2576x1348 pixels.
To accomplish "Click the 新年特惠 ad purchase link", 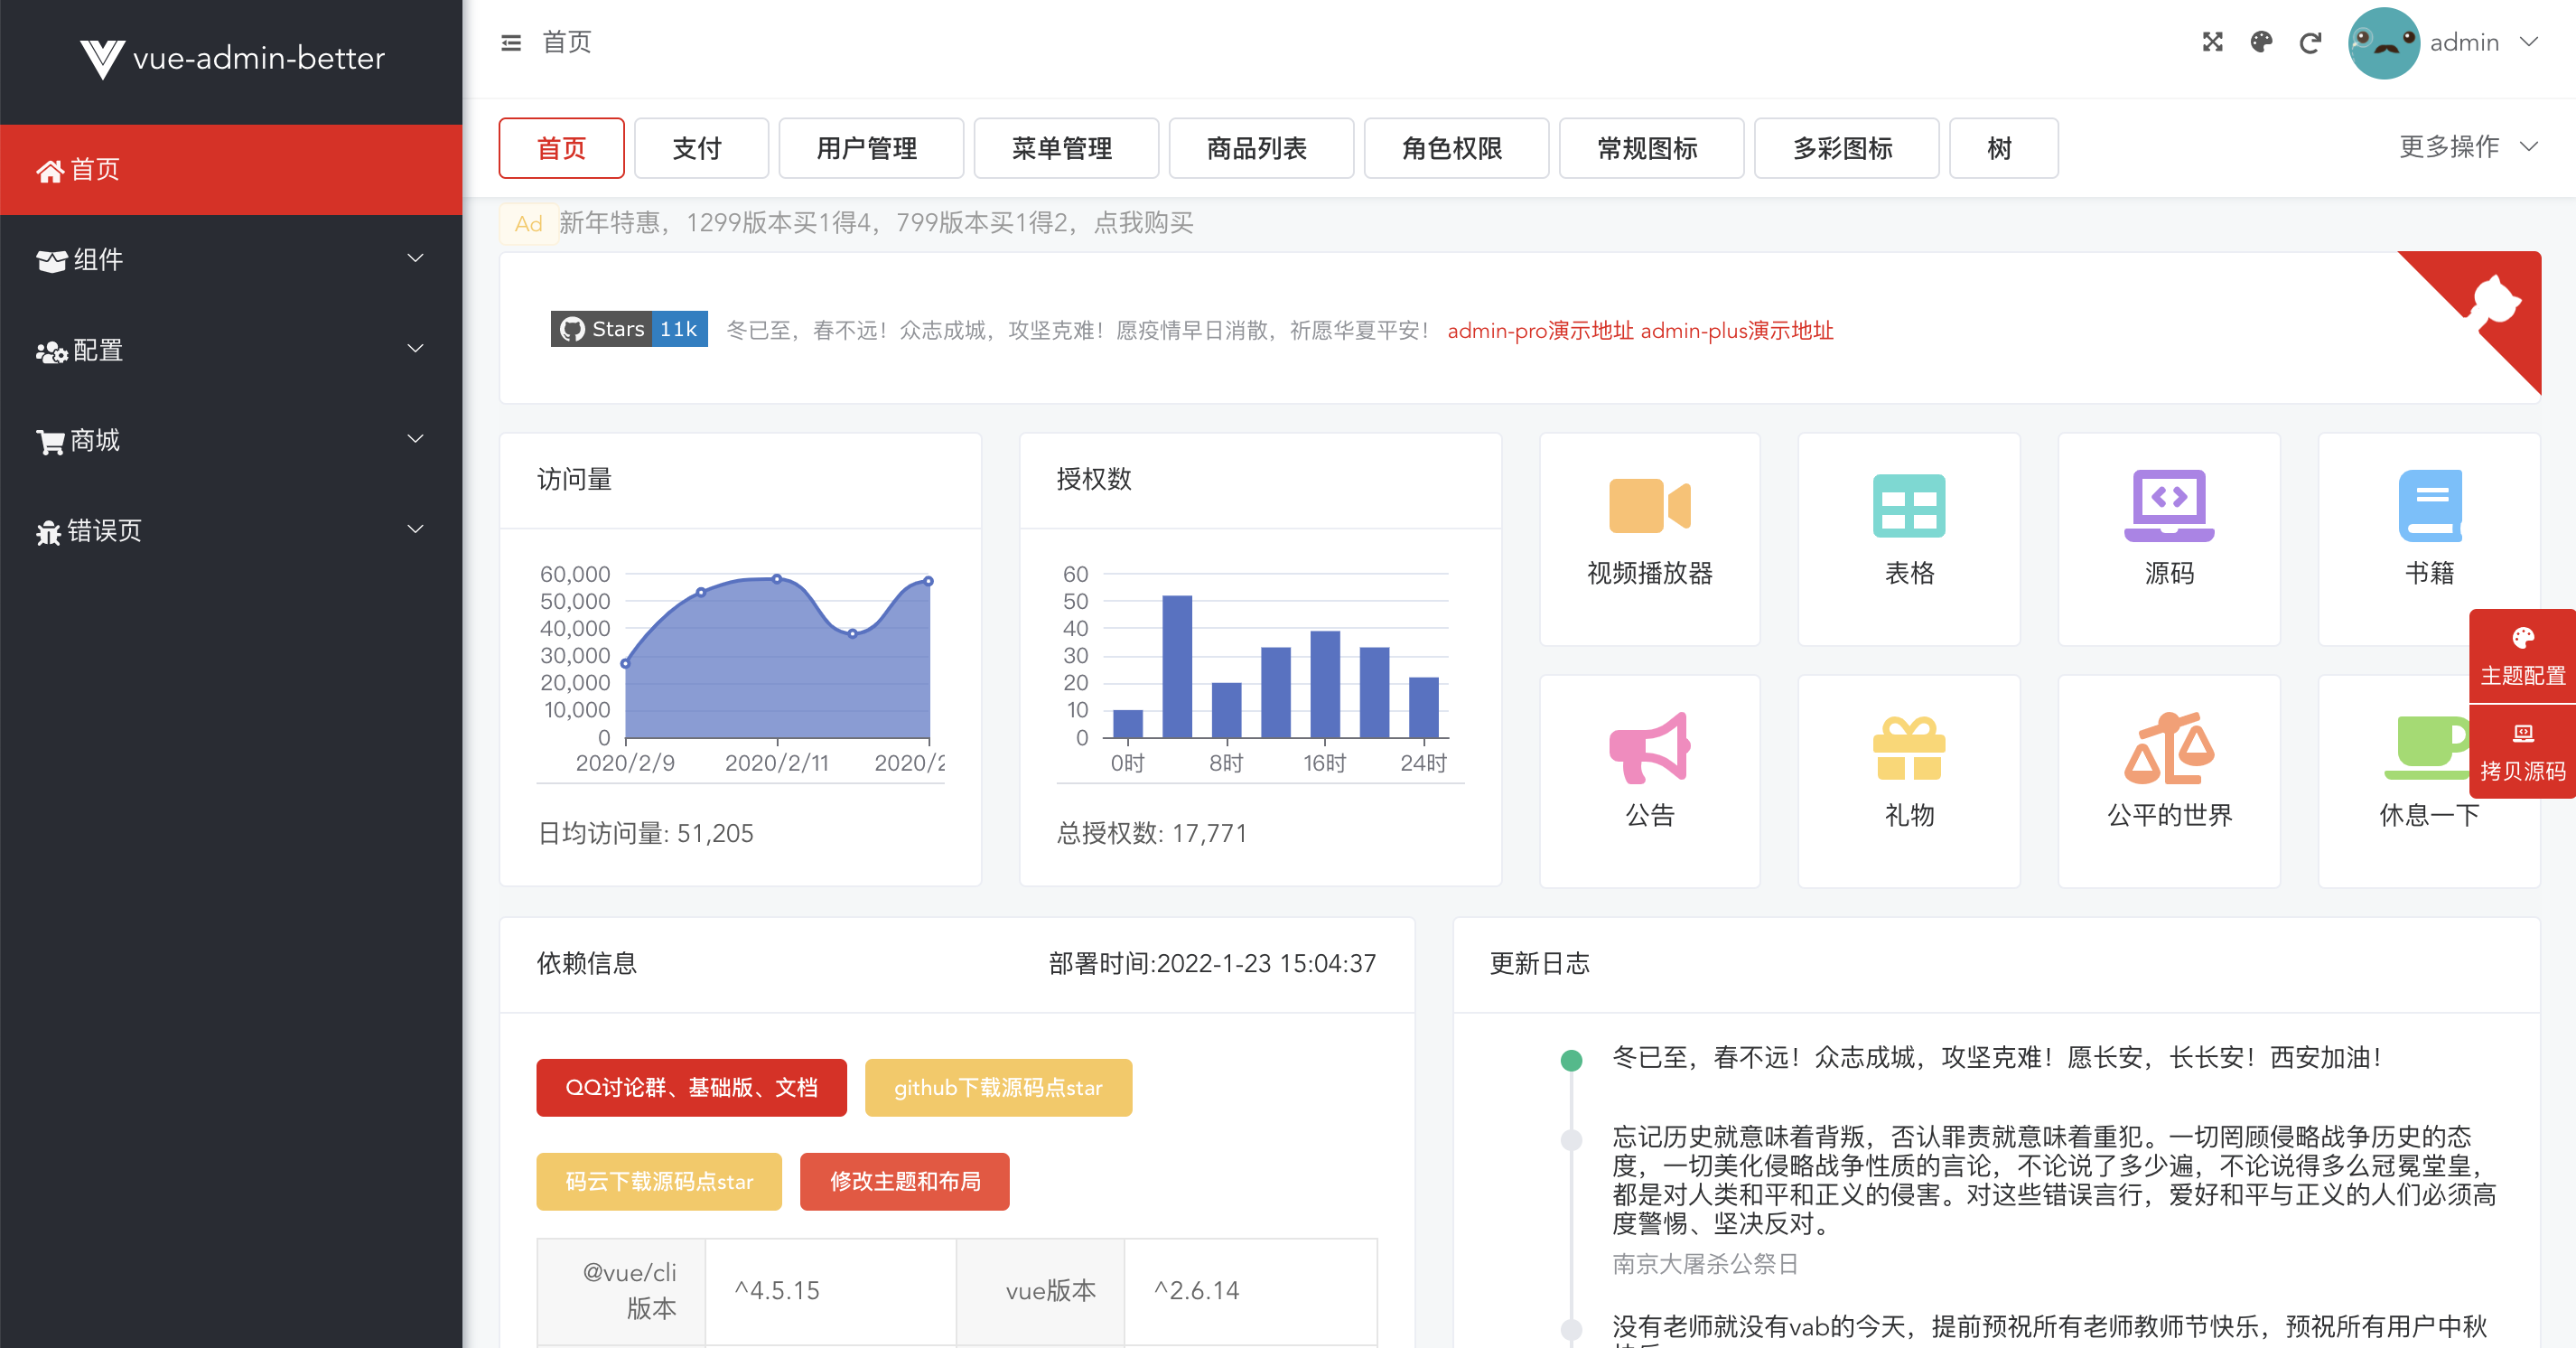I will [876, 222].
